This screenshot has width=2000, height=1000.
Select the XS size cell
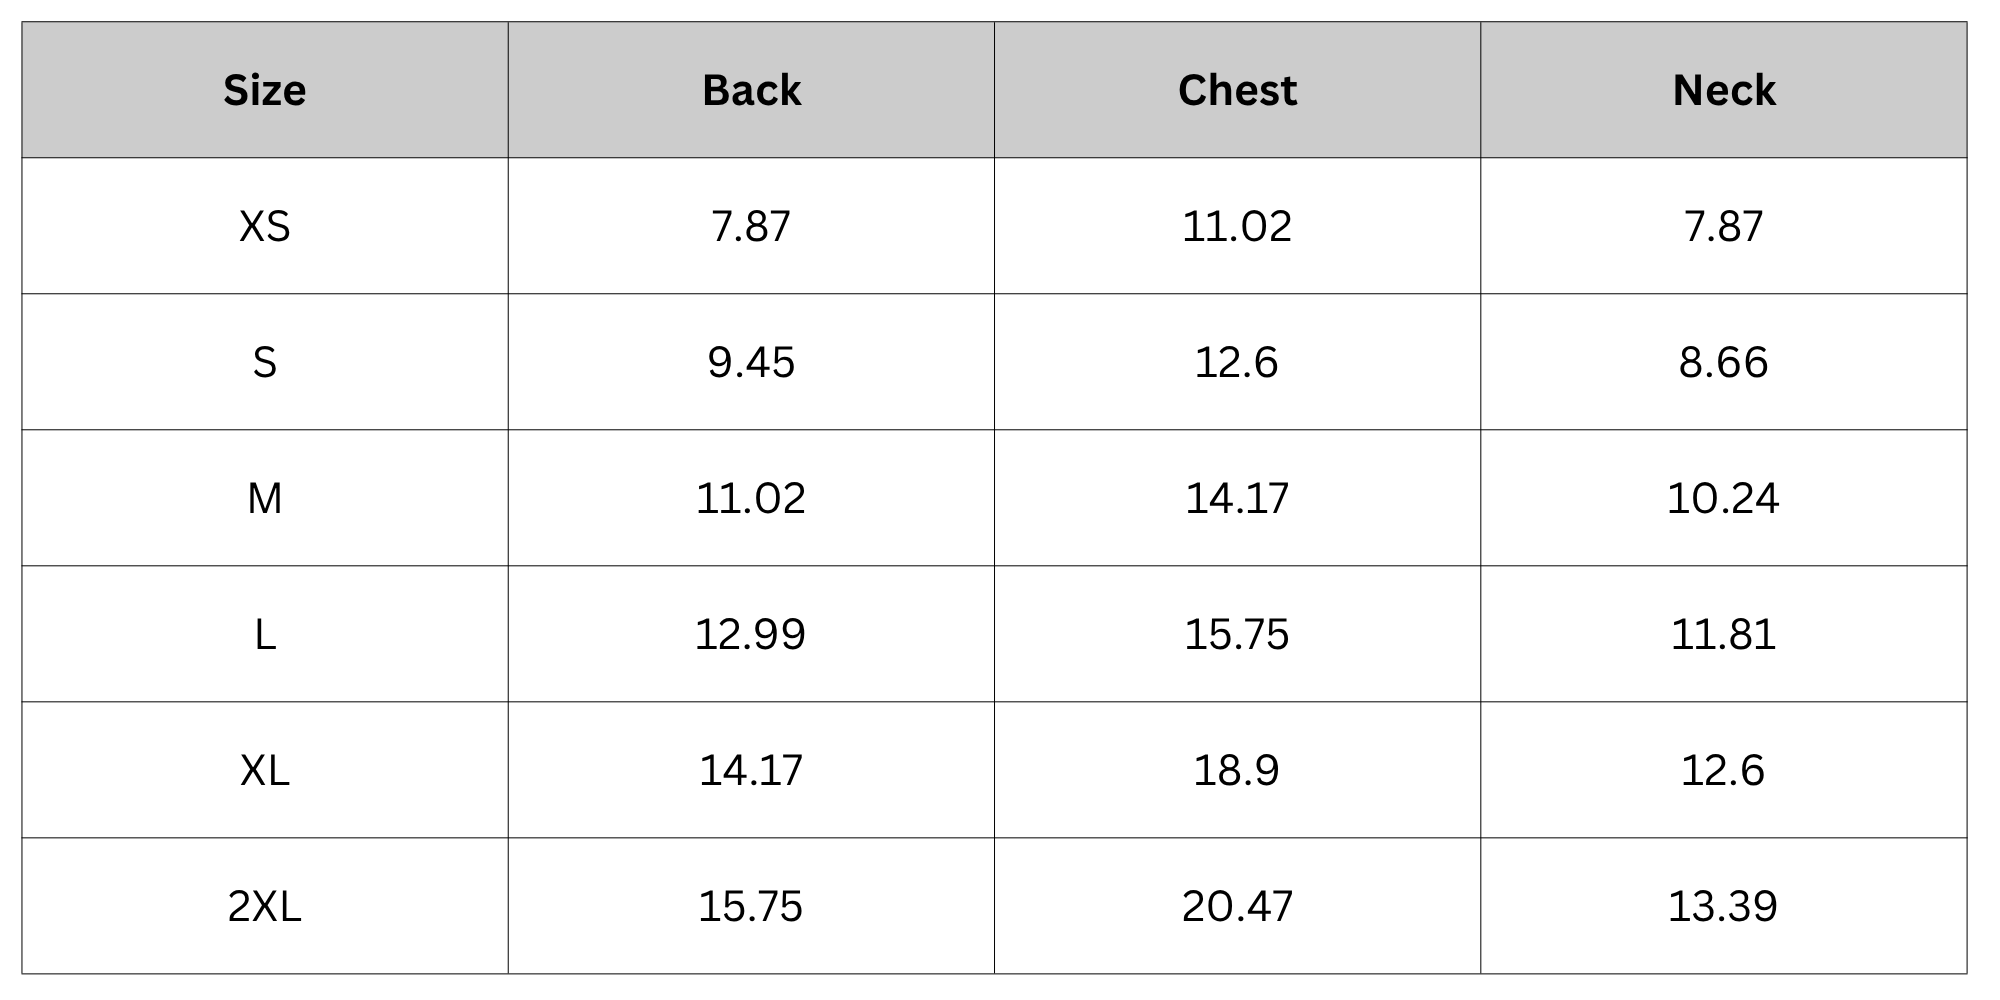coord(265,226)
